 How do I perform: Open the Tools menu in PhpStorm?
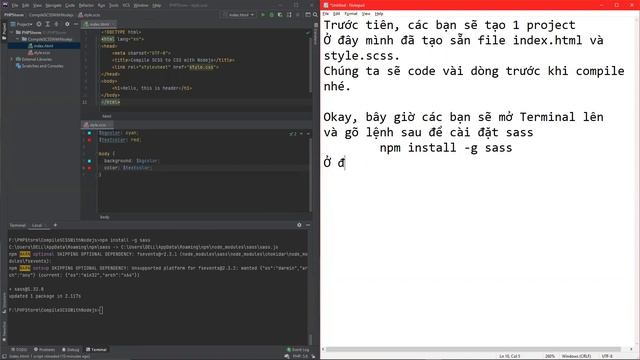click(x=114, y=5)
